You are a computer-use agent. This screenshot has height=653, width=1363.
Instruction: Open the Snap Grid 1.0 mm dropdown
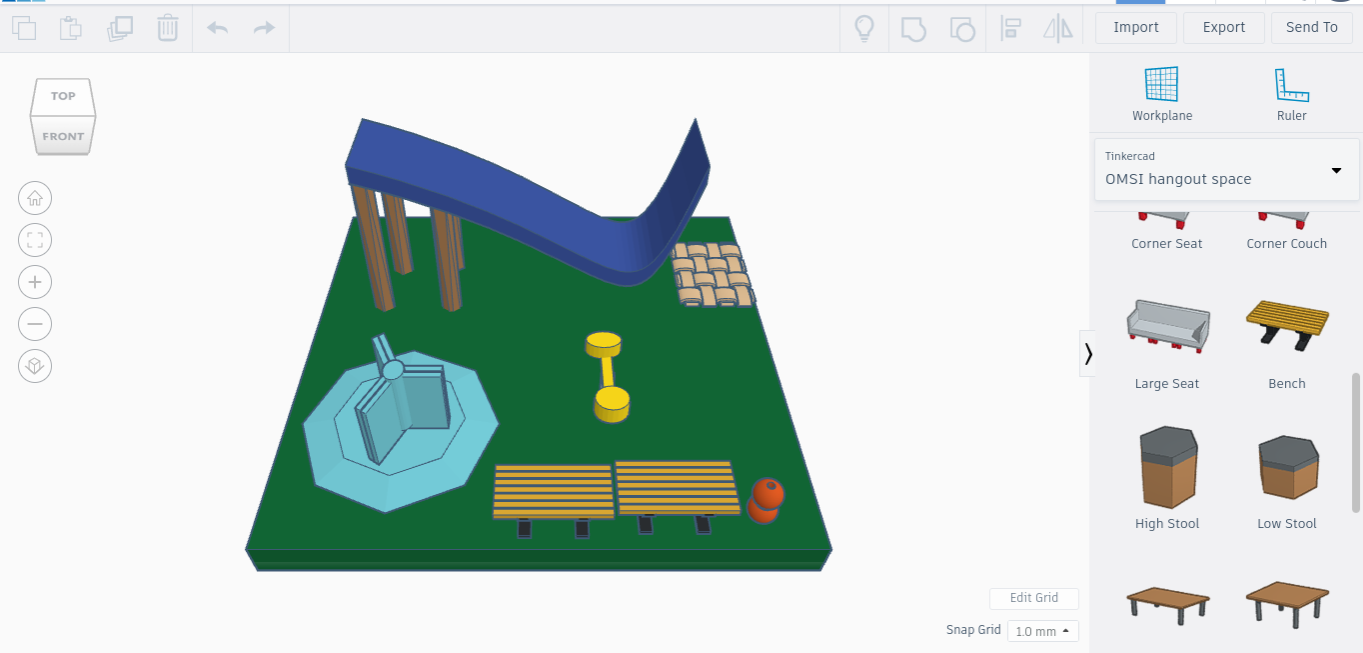coord(1042,631)
